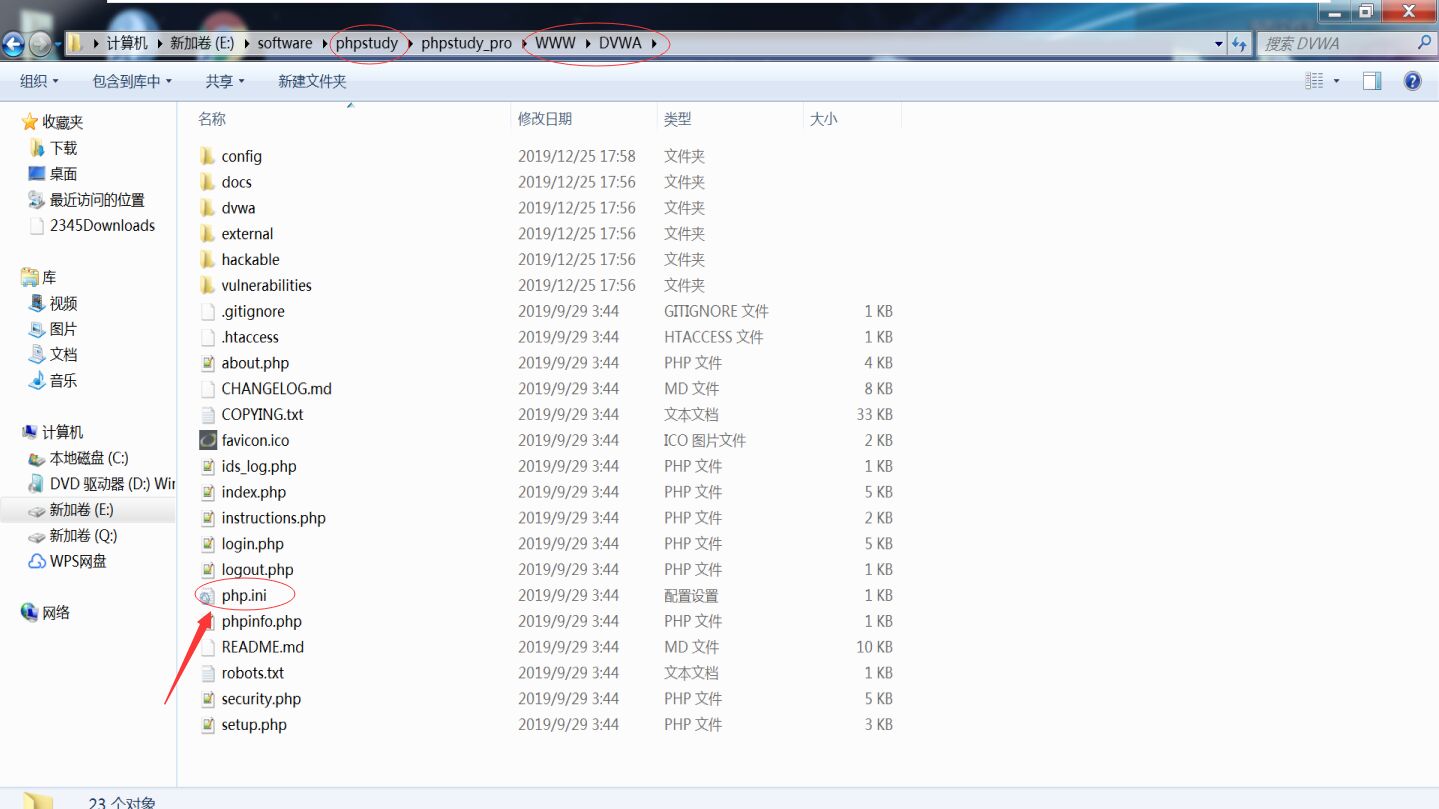This screenshot has width=1439, height=809.
Task: Click the back navigation arrow icon
Action: pyautogui.click(x=12, y=43)
